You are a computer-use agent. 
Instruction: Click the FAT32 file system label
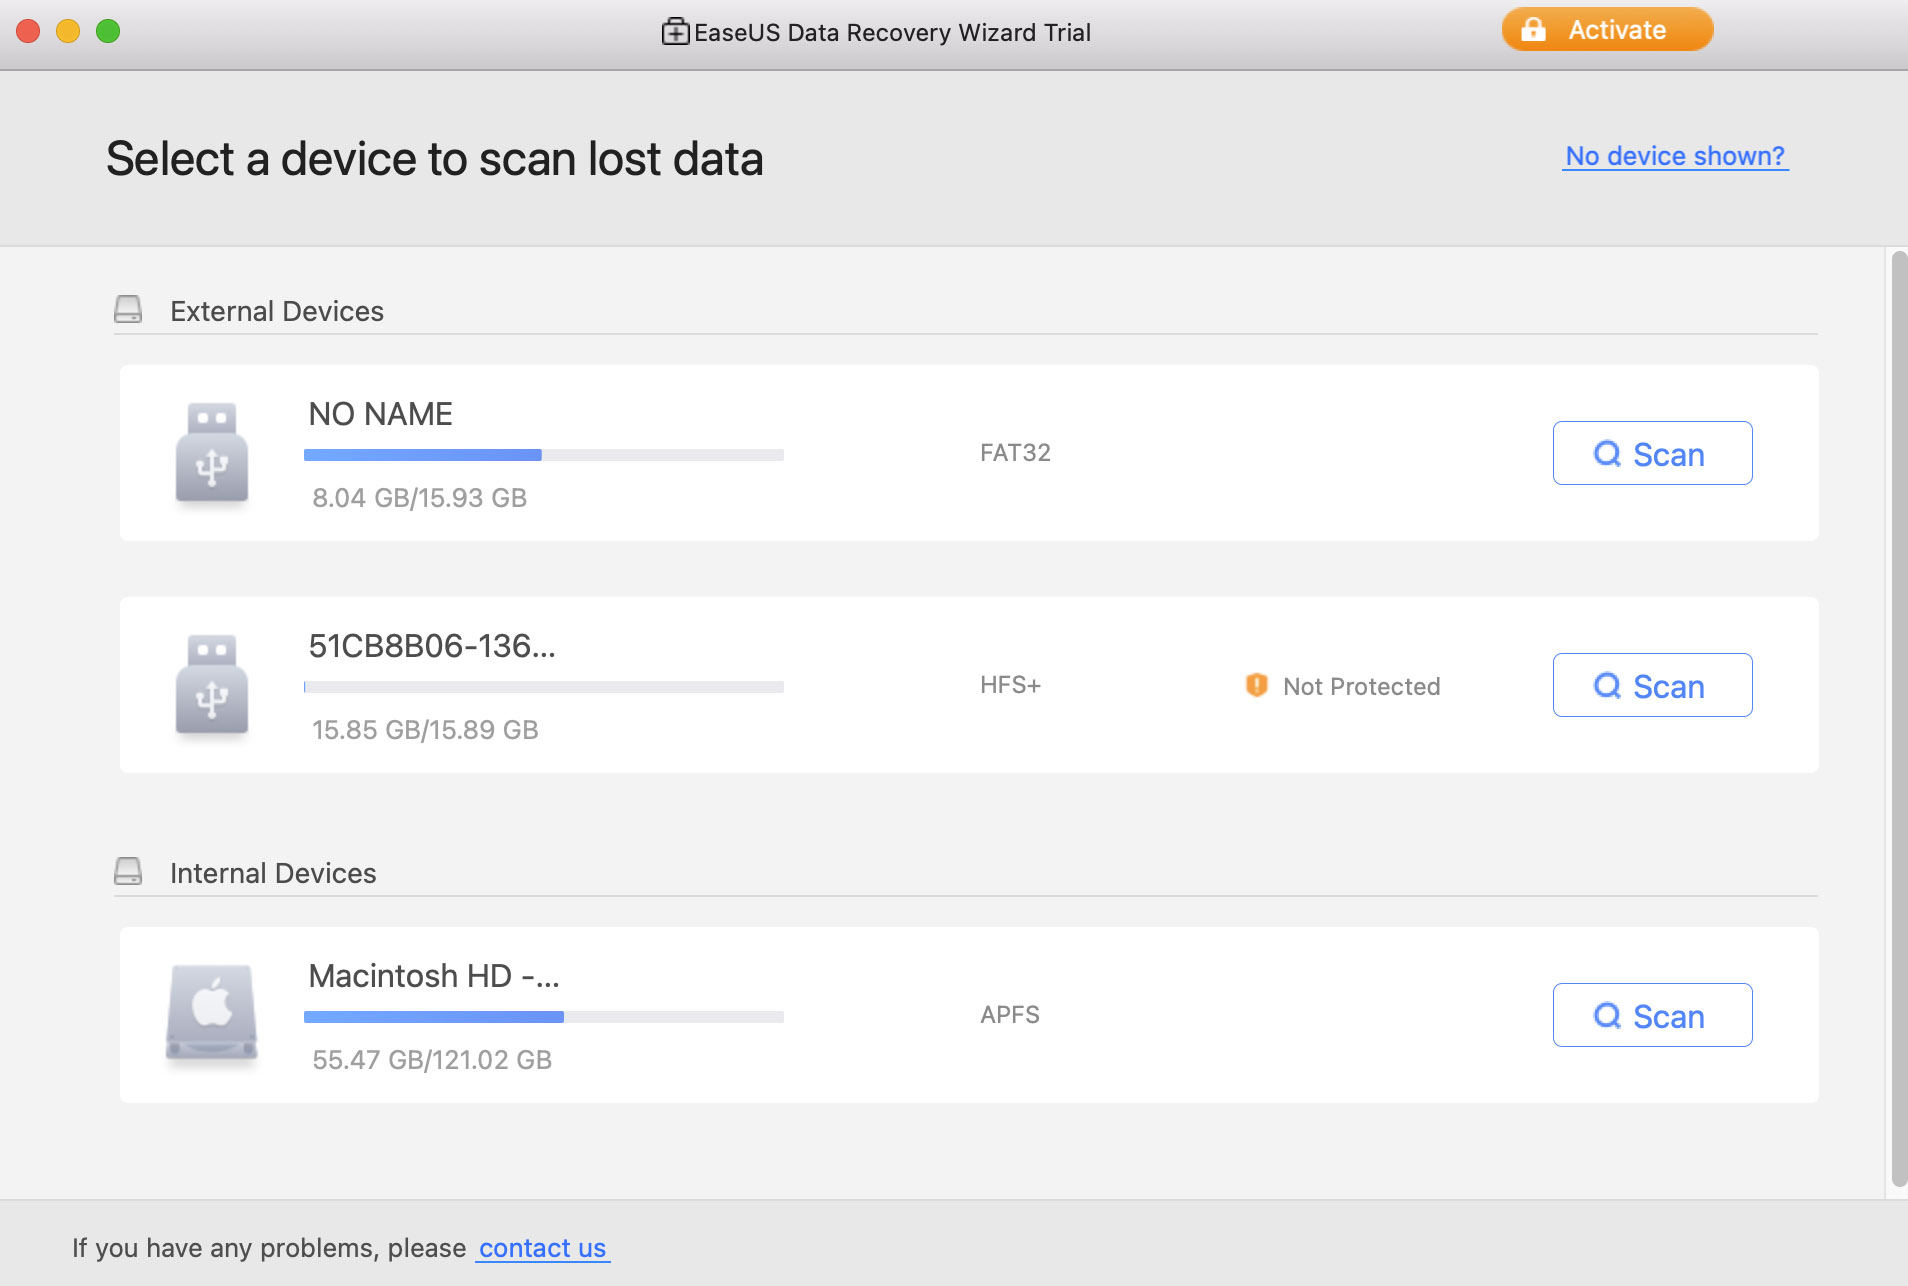point(1015,453)
